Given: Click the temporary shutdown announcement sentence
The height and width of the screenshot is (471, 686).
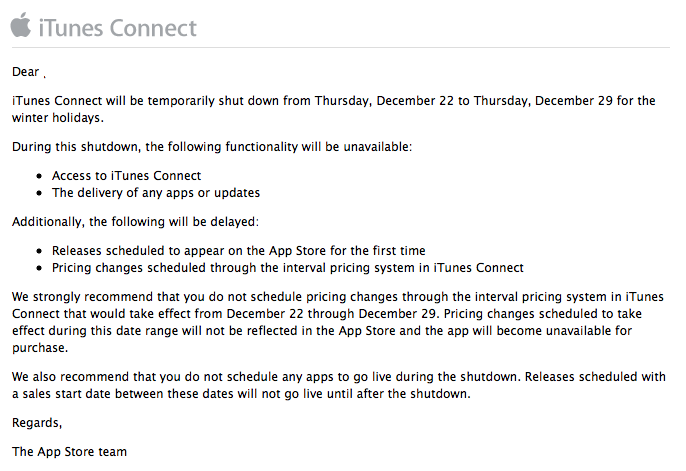Looking at the screenshot, I should (334, 100).
